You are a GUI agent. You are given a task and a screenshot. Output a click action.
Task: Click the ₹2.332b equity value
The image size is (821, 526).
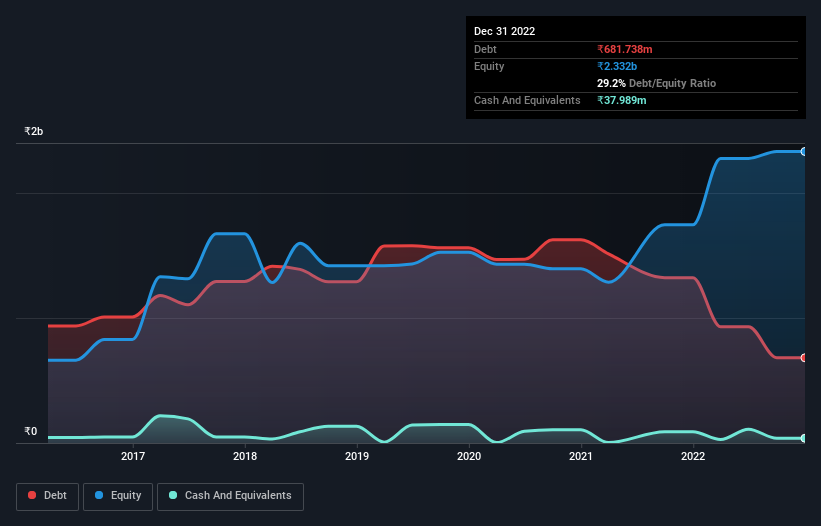tap(617, 66)
